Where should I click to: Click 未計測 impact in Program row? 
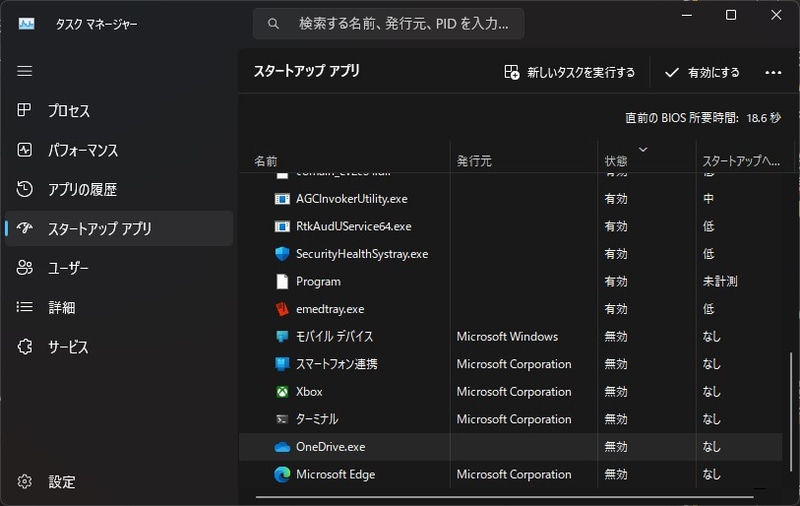tap(720, 282)
